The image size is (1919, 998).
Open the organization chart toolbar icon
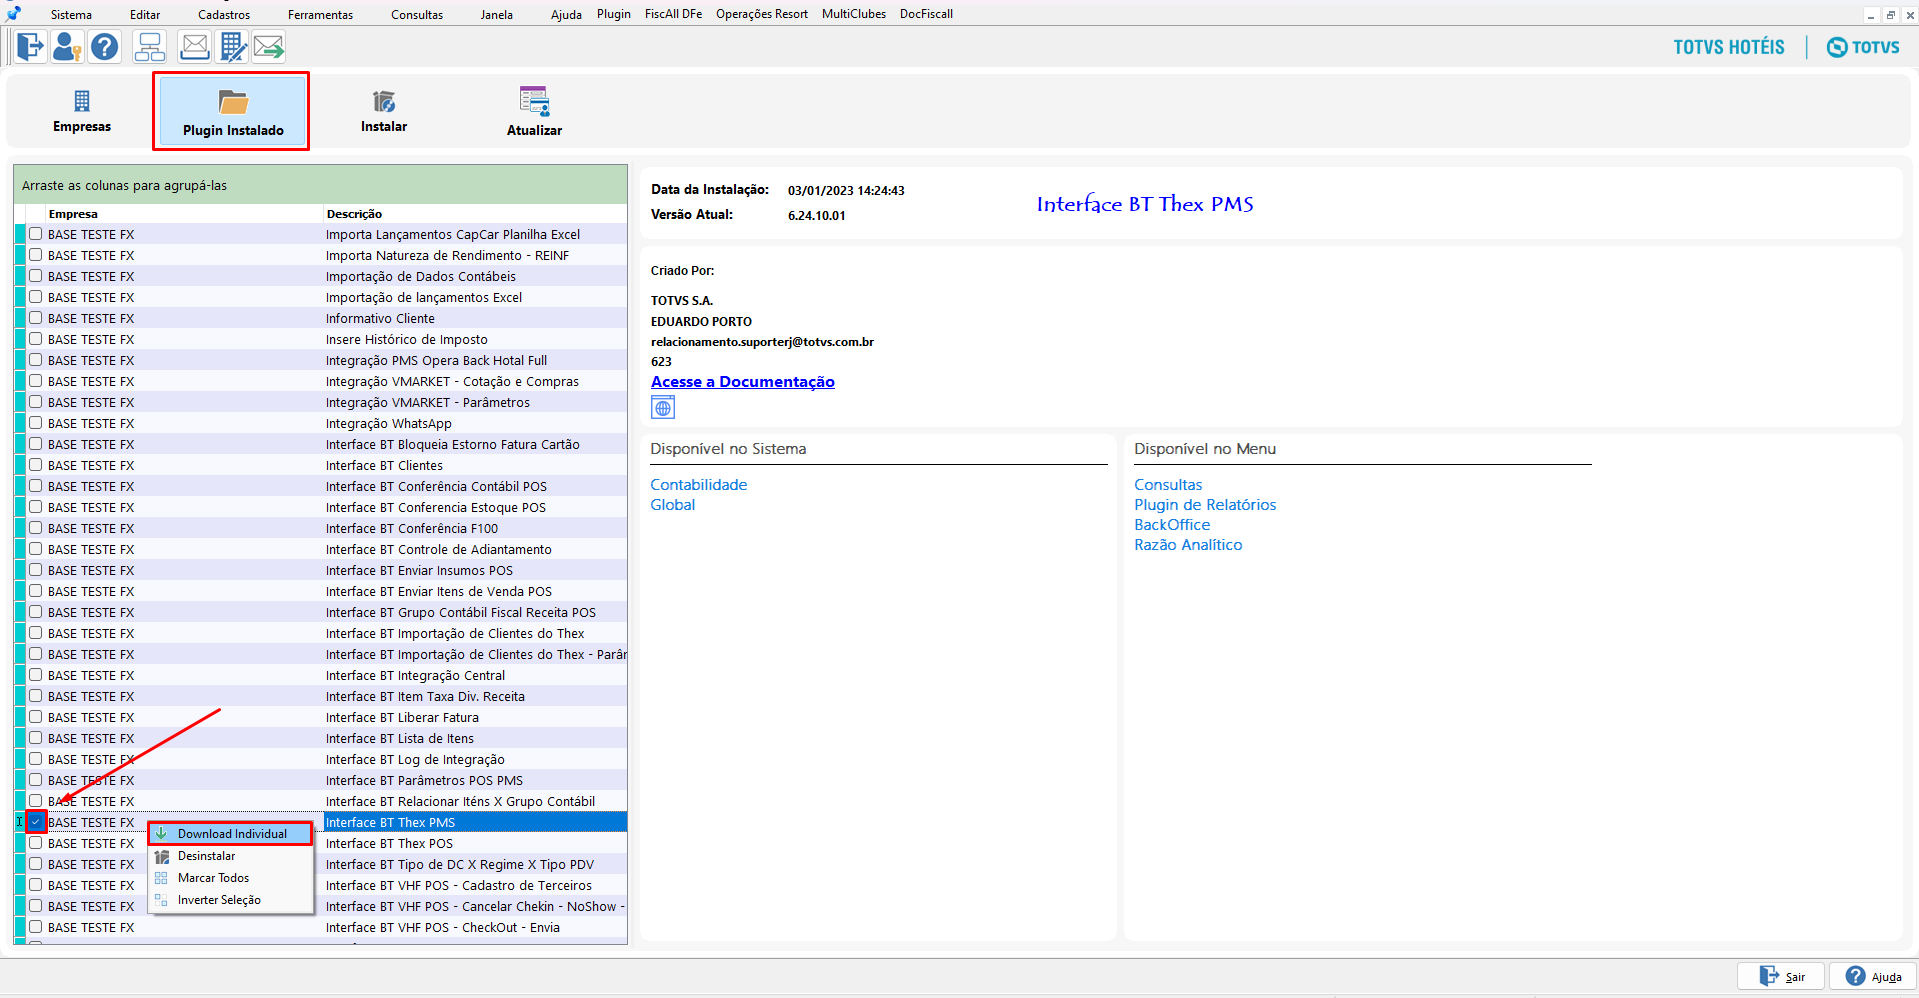click(x=150, y=47)
